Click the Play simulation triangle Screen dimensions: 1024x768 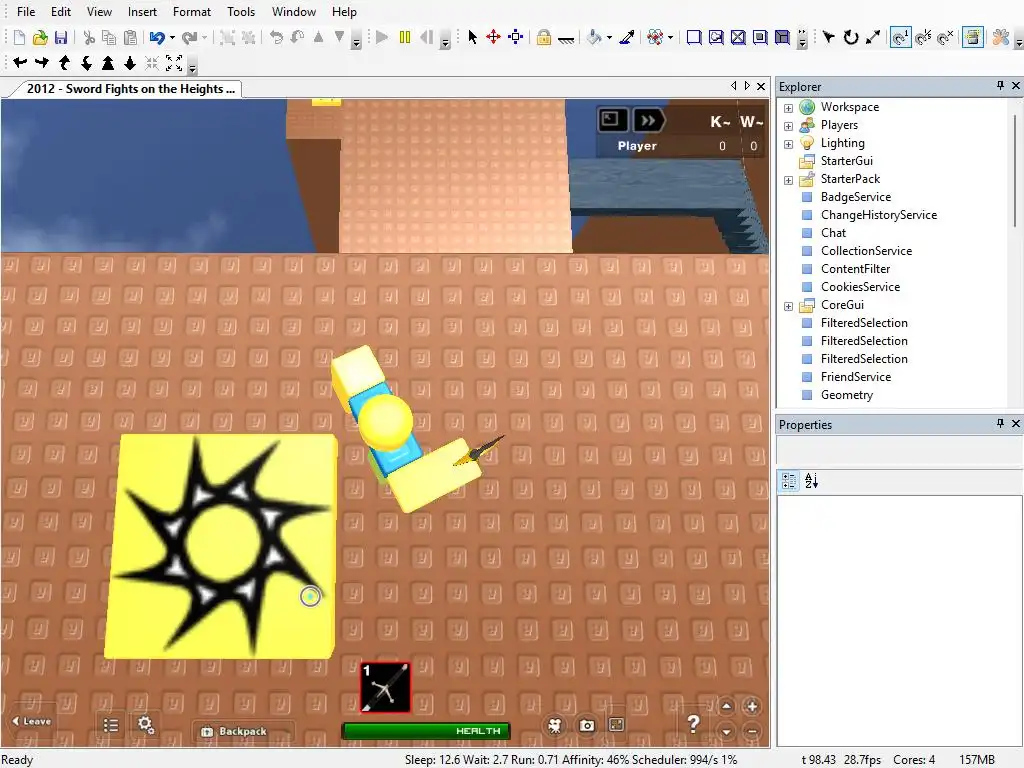tap(382, 37)
